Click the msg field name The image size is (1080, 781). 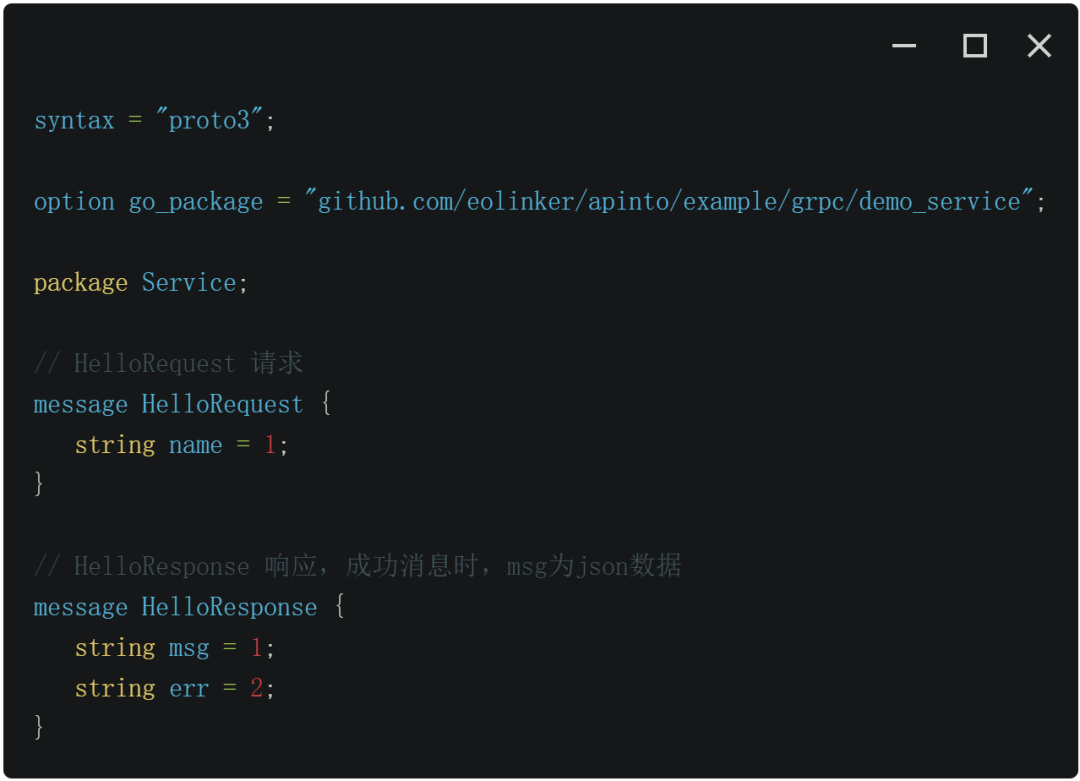189,648
